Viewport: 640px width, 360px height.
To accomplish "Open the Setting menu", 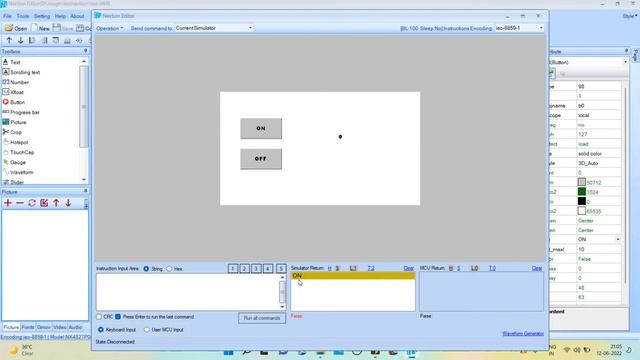I will tap(42, 16).
